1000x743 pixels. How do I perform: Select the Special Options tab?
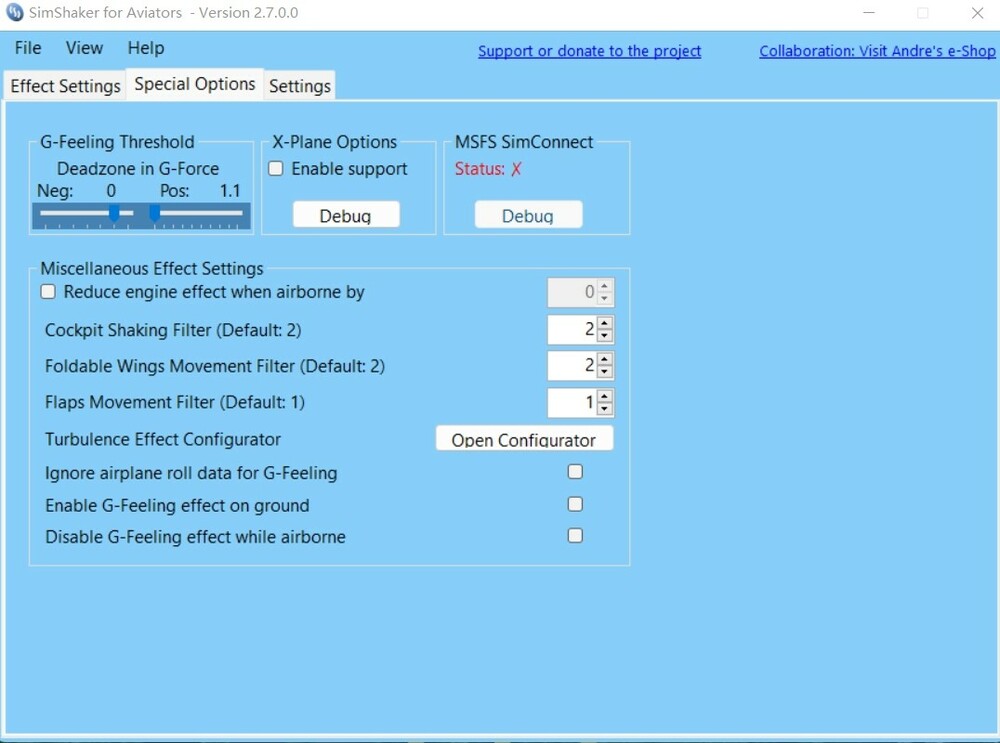click(195, 84)
